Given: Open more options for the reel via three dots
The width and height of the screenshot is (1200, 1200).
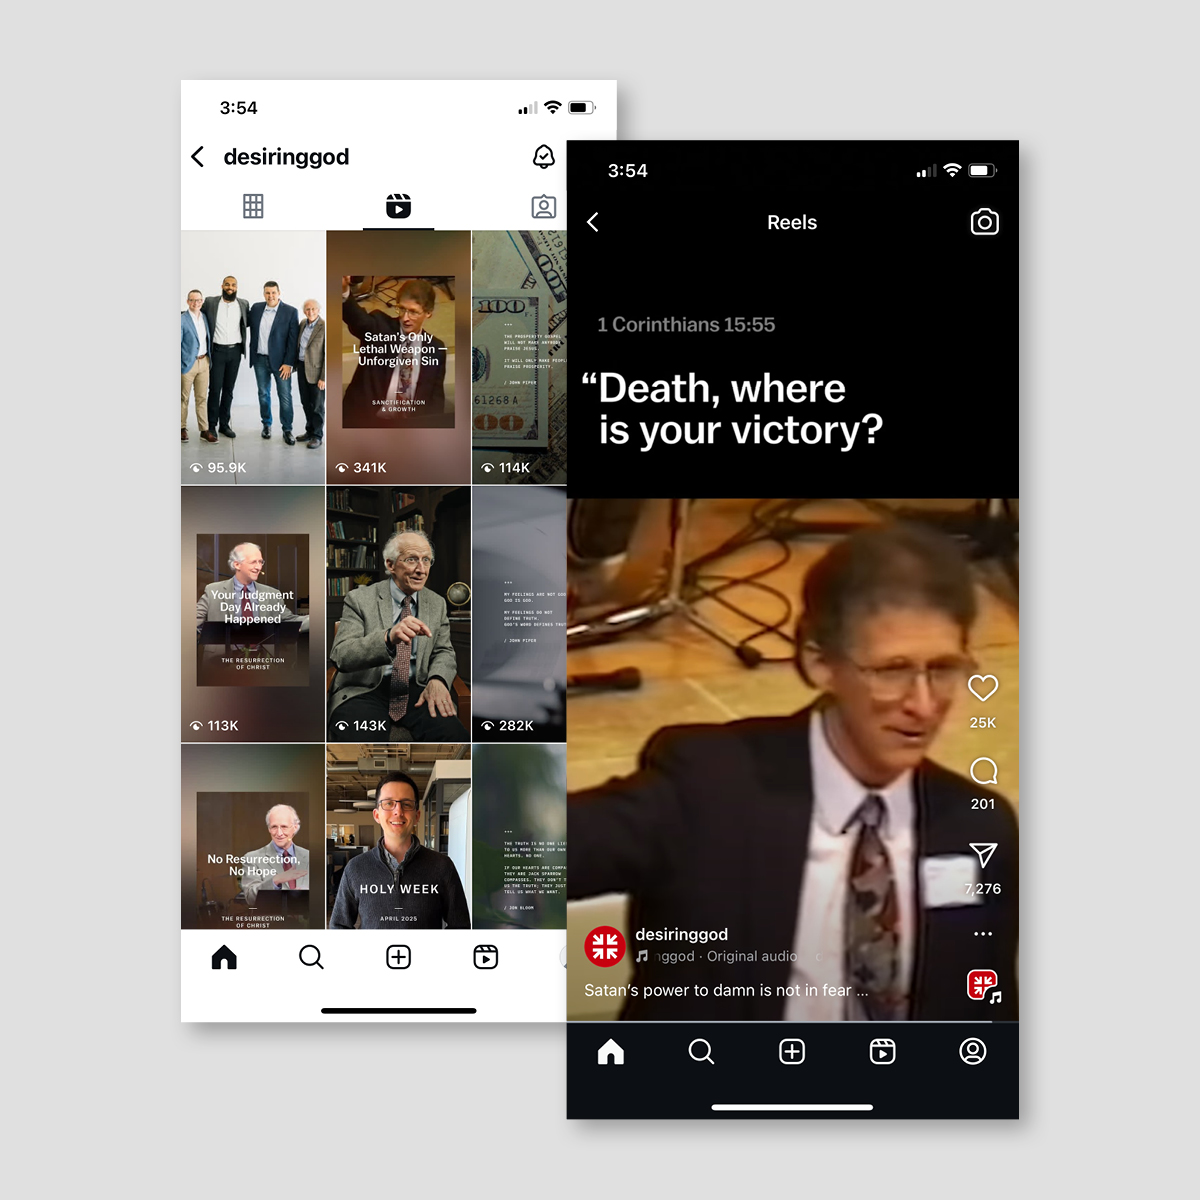Looking at the screenshot, I should pyautogui.click(x=982, y=933).
